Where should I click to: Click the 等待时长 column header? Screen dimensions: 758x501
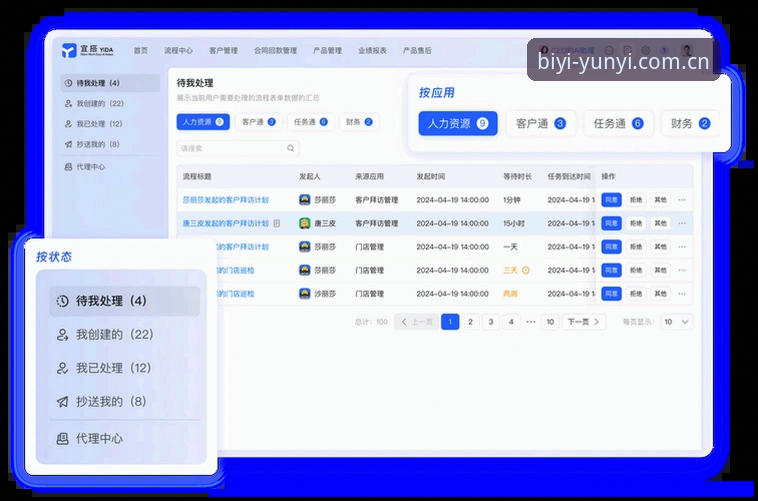point(517,177)
